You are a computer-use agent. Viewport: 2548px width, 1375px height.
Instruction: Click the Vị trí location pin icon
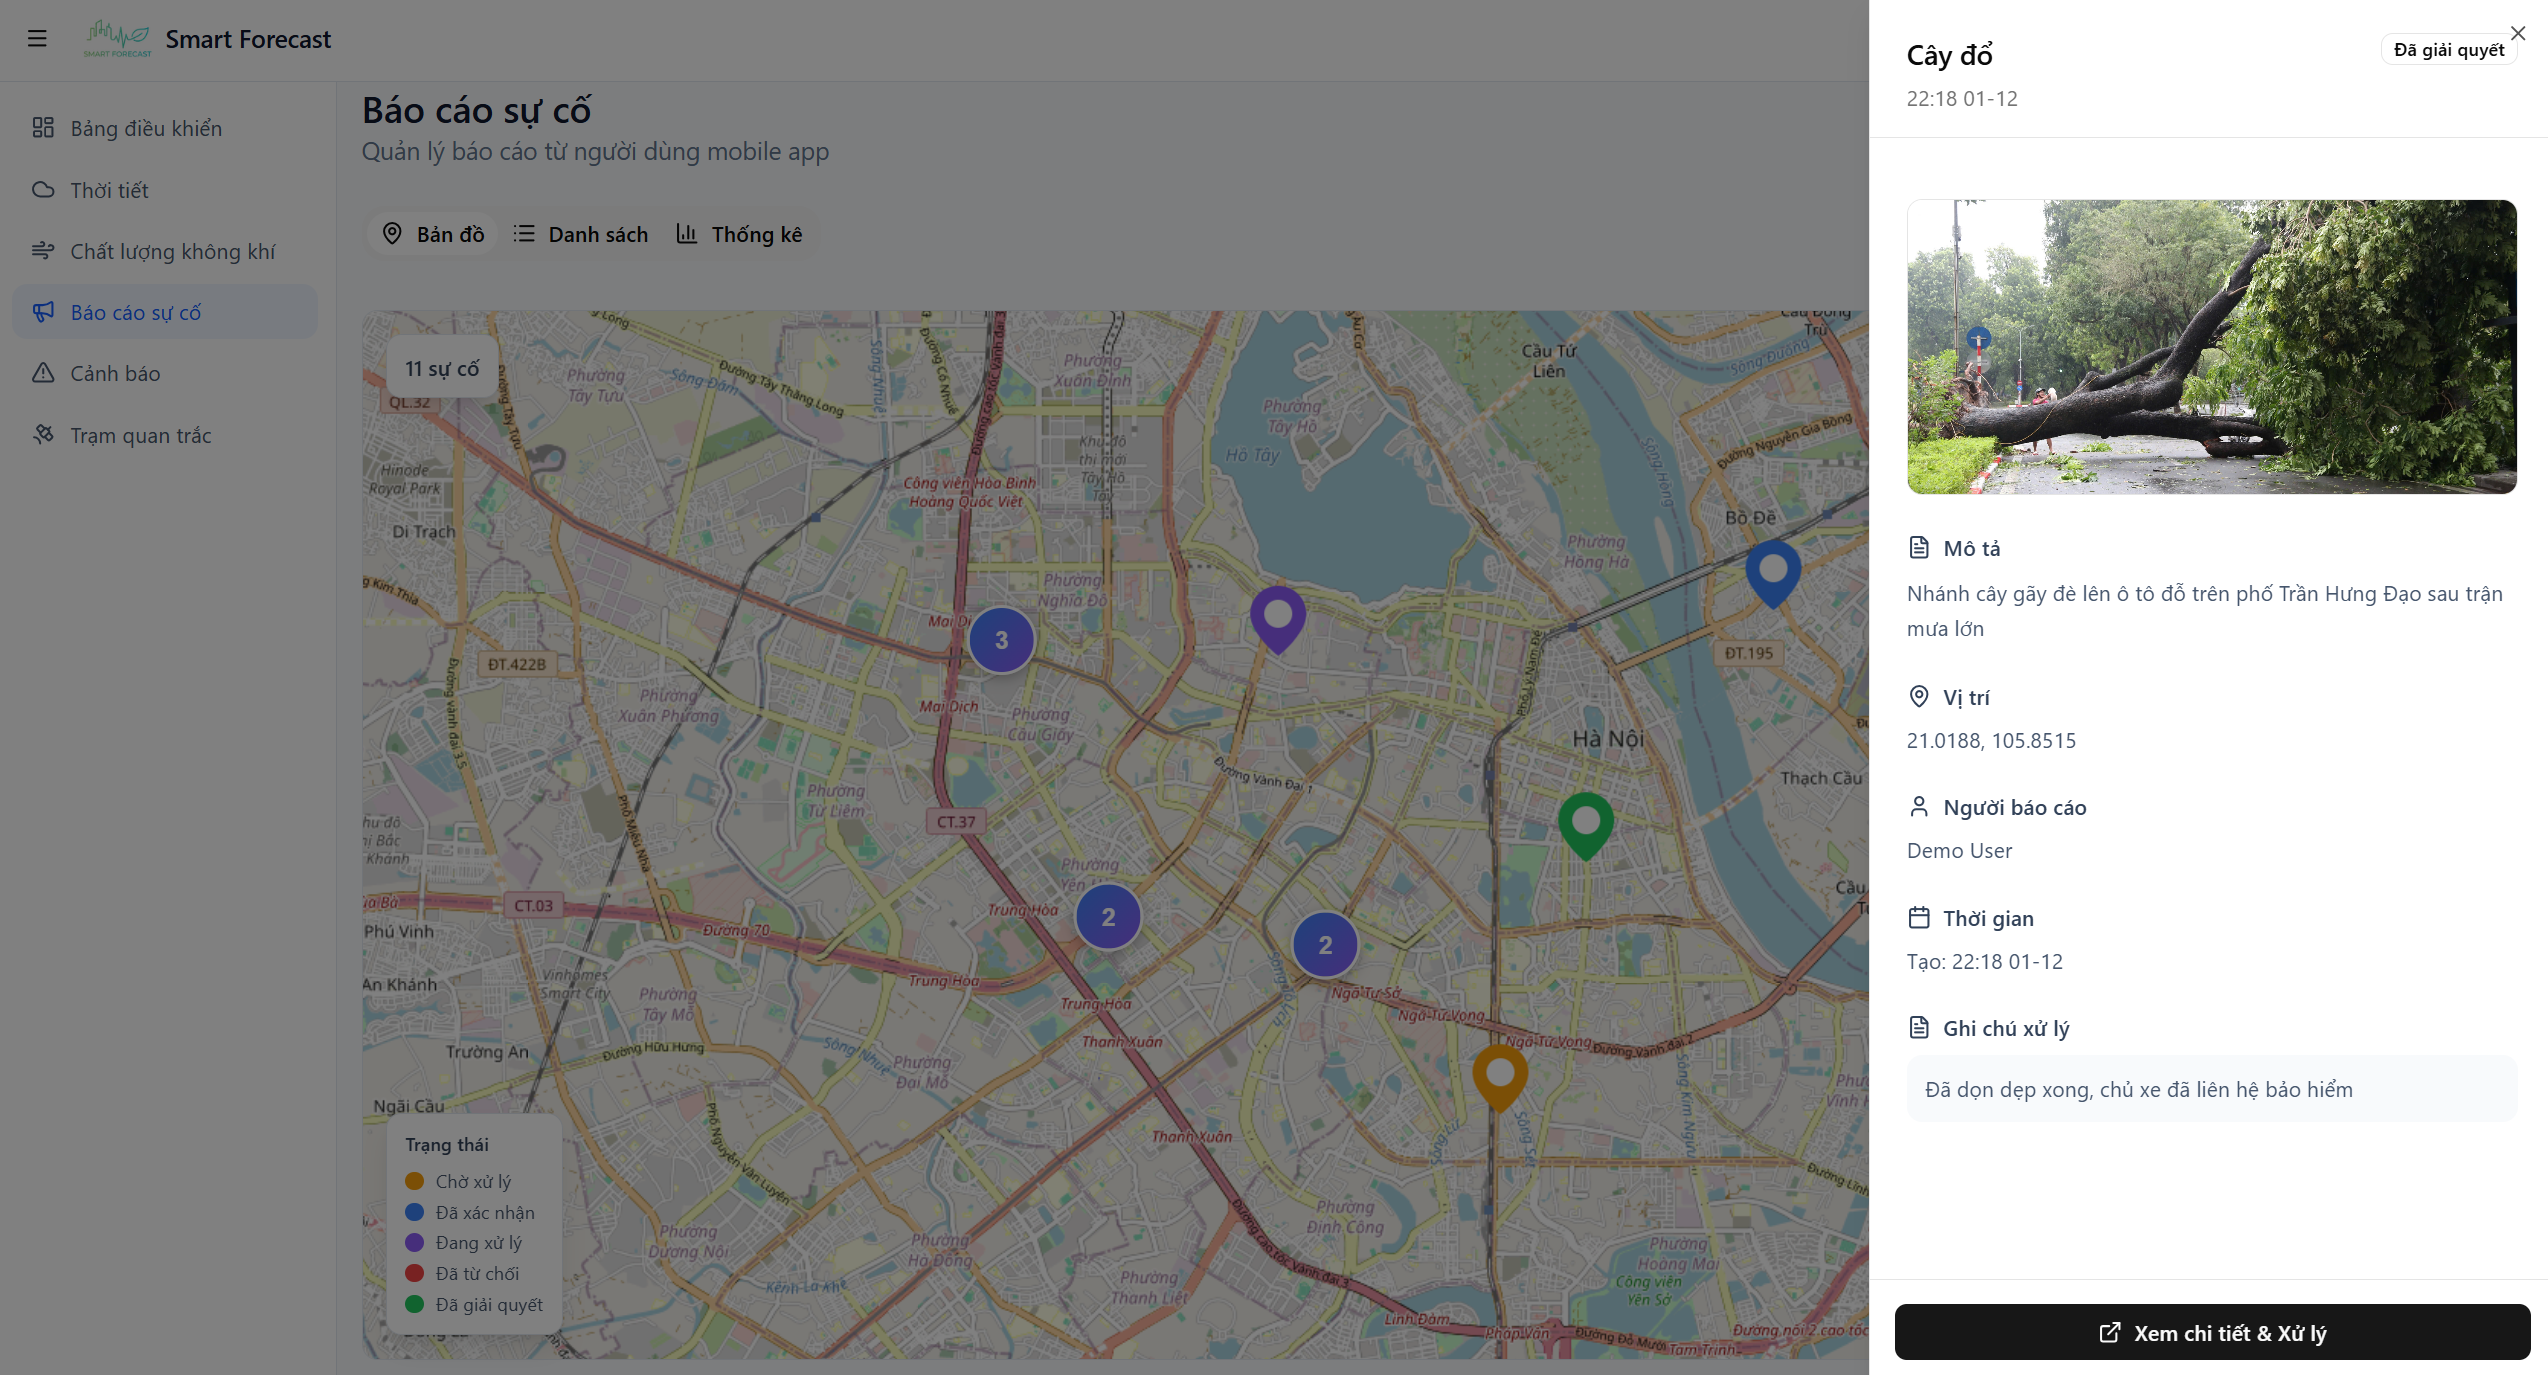(1918, 696)
